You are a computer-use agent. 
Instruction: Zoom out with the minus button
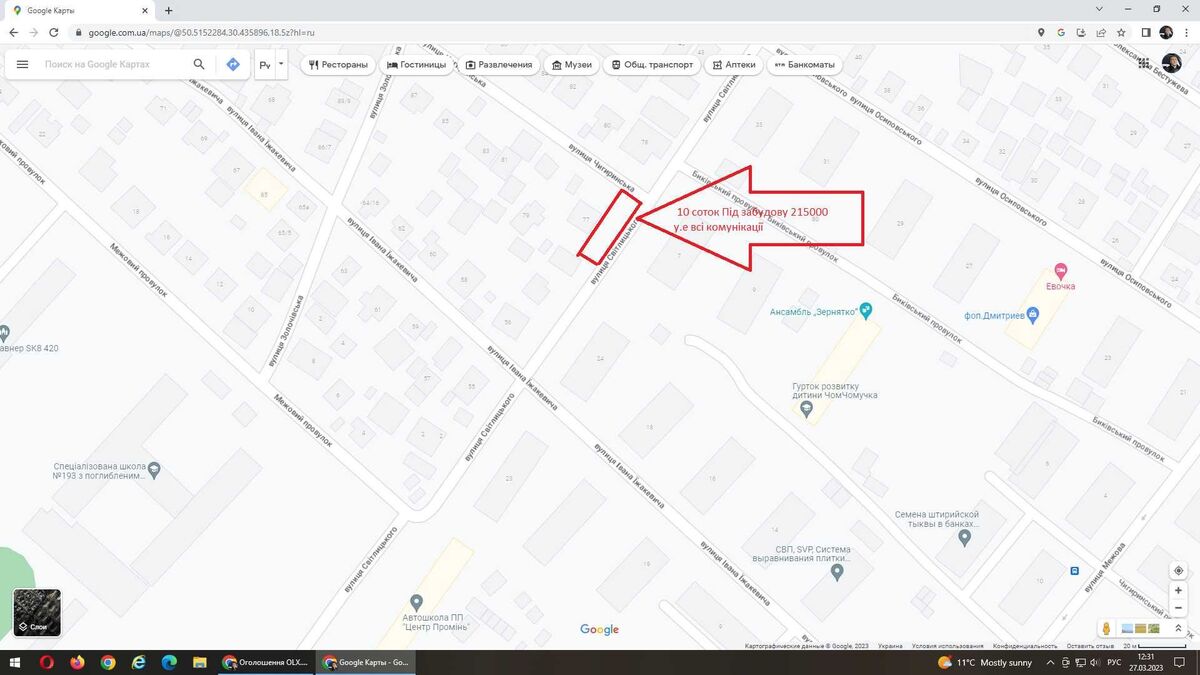(x=1178, y=607)
